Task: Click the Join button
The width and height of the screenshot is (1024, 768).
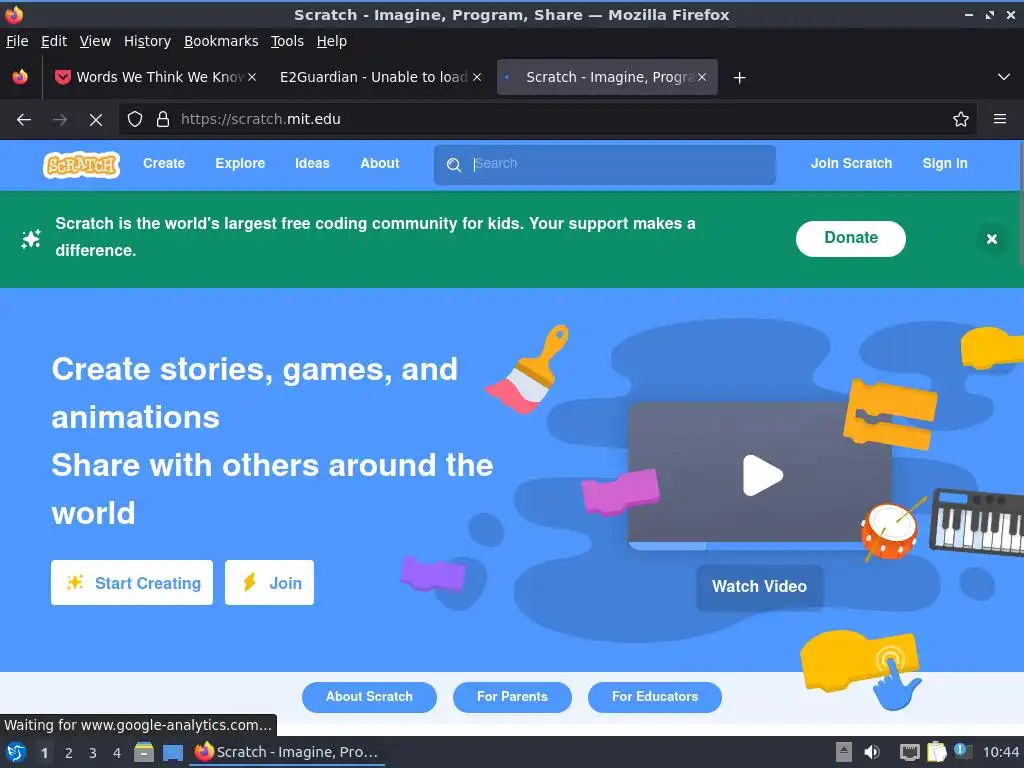Action: coord(269,583)
